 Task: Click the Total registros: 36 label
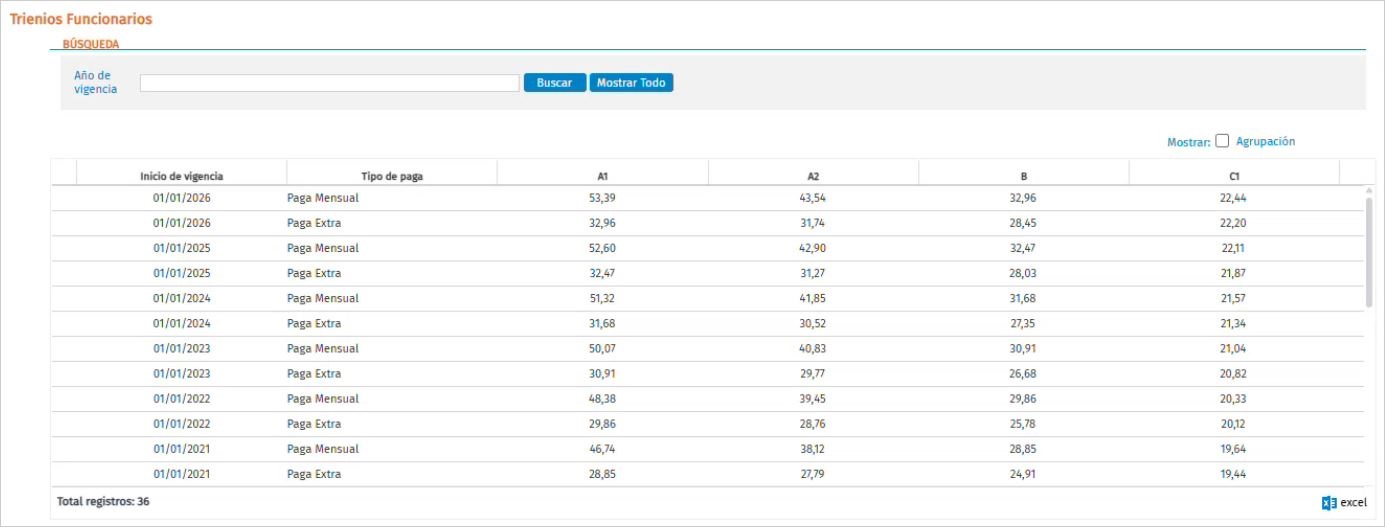103,501
